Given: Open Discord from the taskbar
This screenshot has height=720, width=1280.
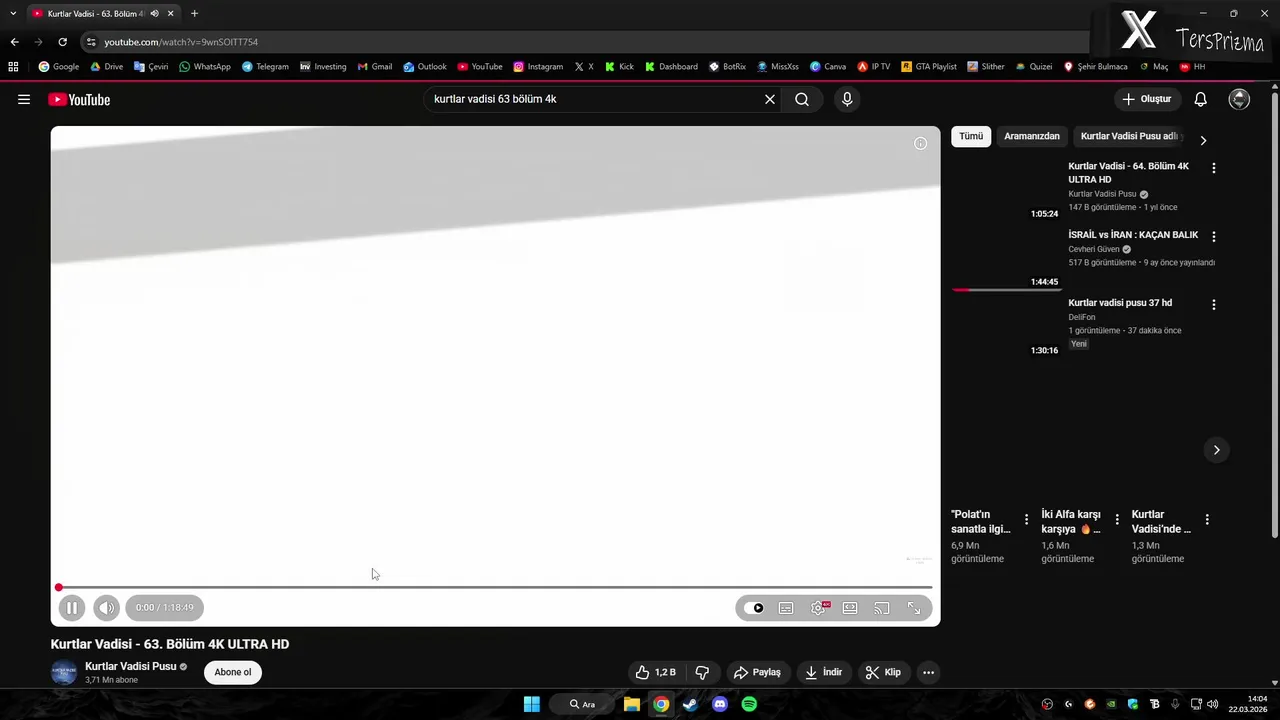Looking at the screenshot, I should [720, 704].
